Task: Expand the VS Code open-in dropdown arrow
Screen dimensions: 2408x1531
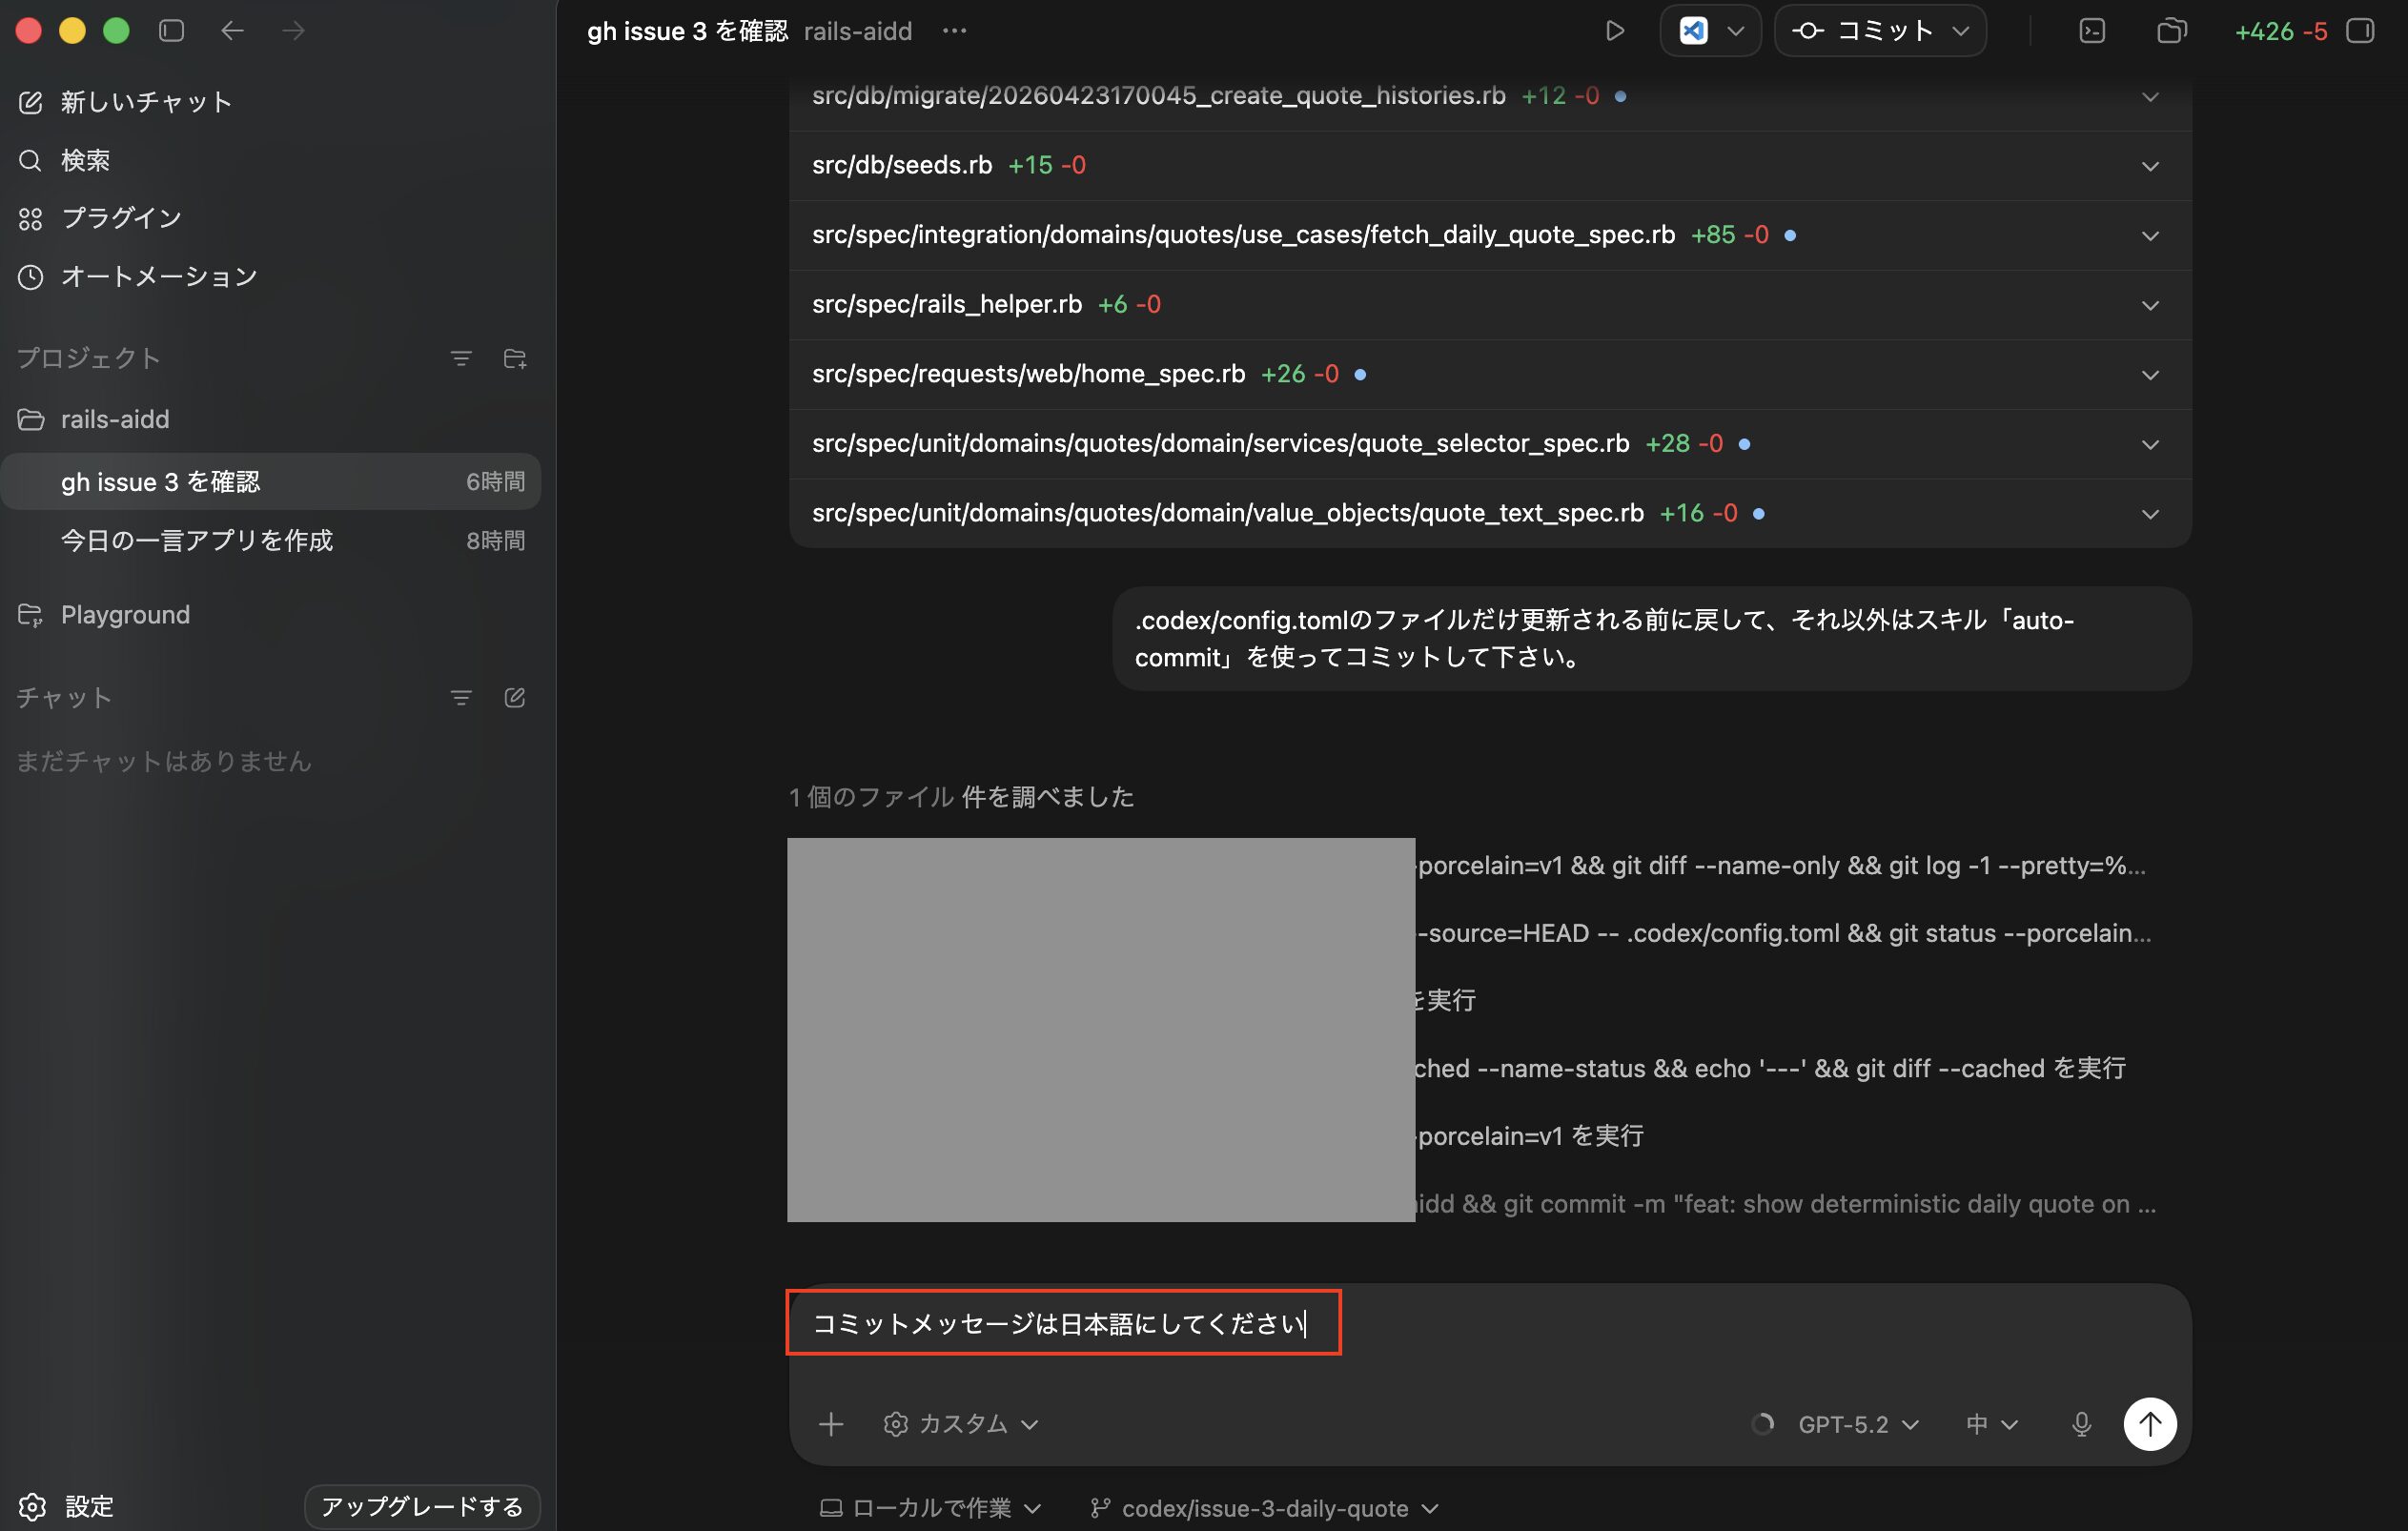Action: click(1736, 31)
